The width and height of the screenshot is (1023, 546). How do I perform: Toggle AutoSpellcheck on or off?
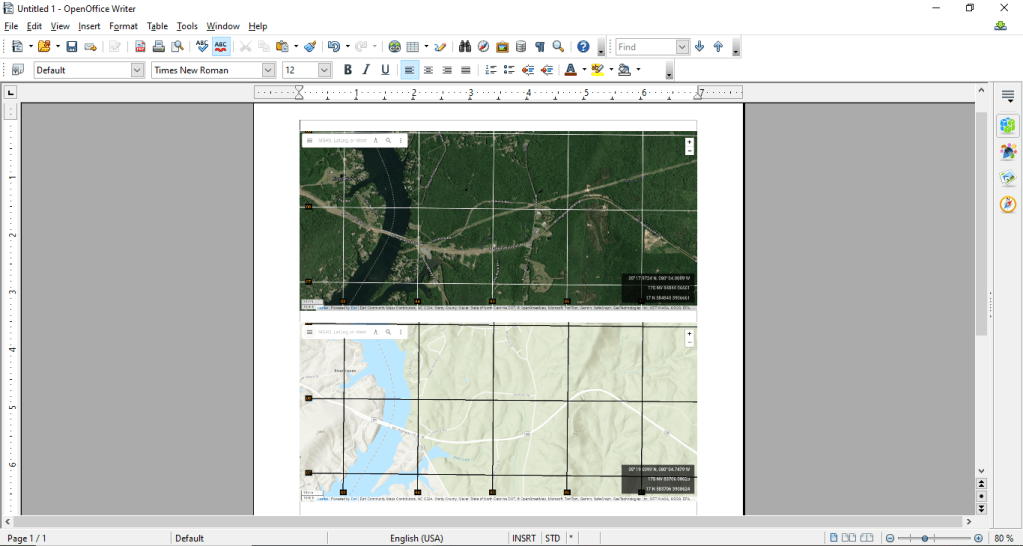221,47
